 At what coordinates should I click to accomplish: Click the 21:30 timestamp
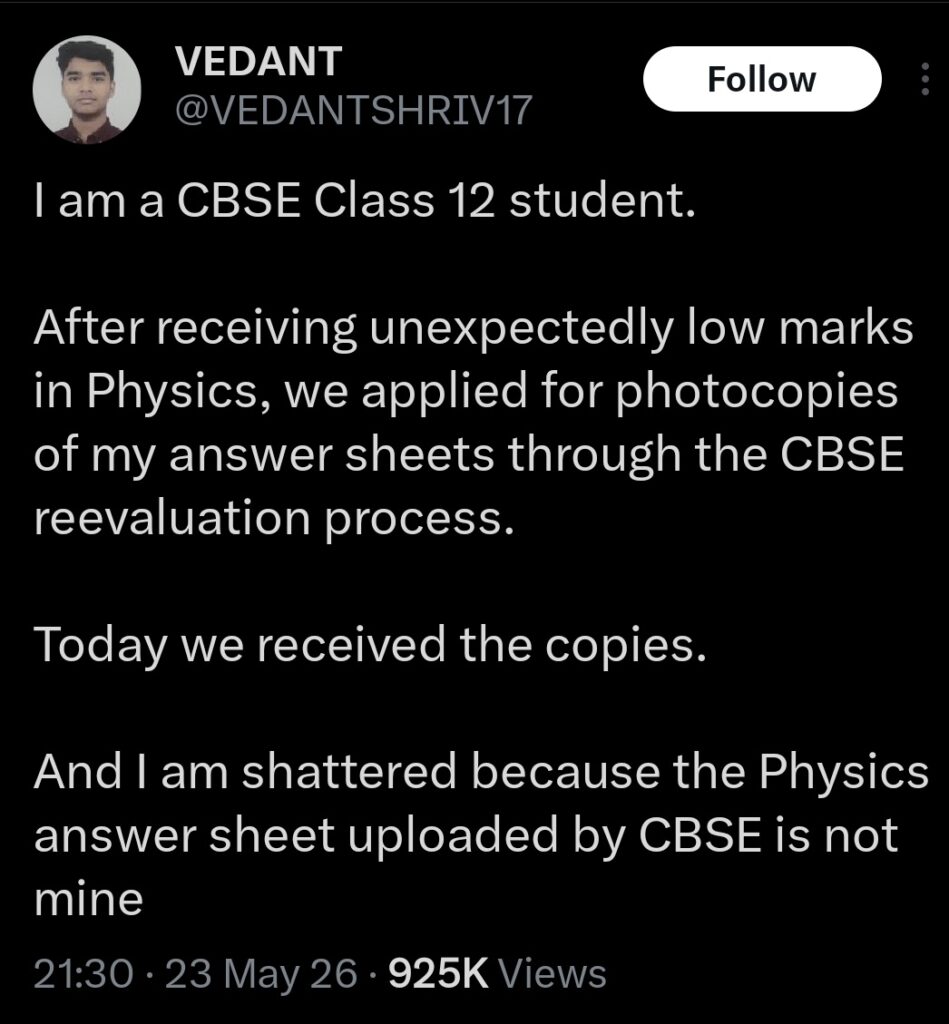coord(83,973)
